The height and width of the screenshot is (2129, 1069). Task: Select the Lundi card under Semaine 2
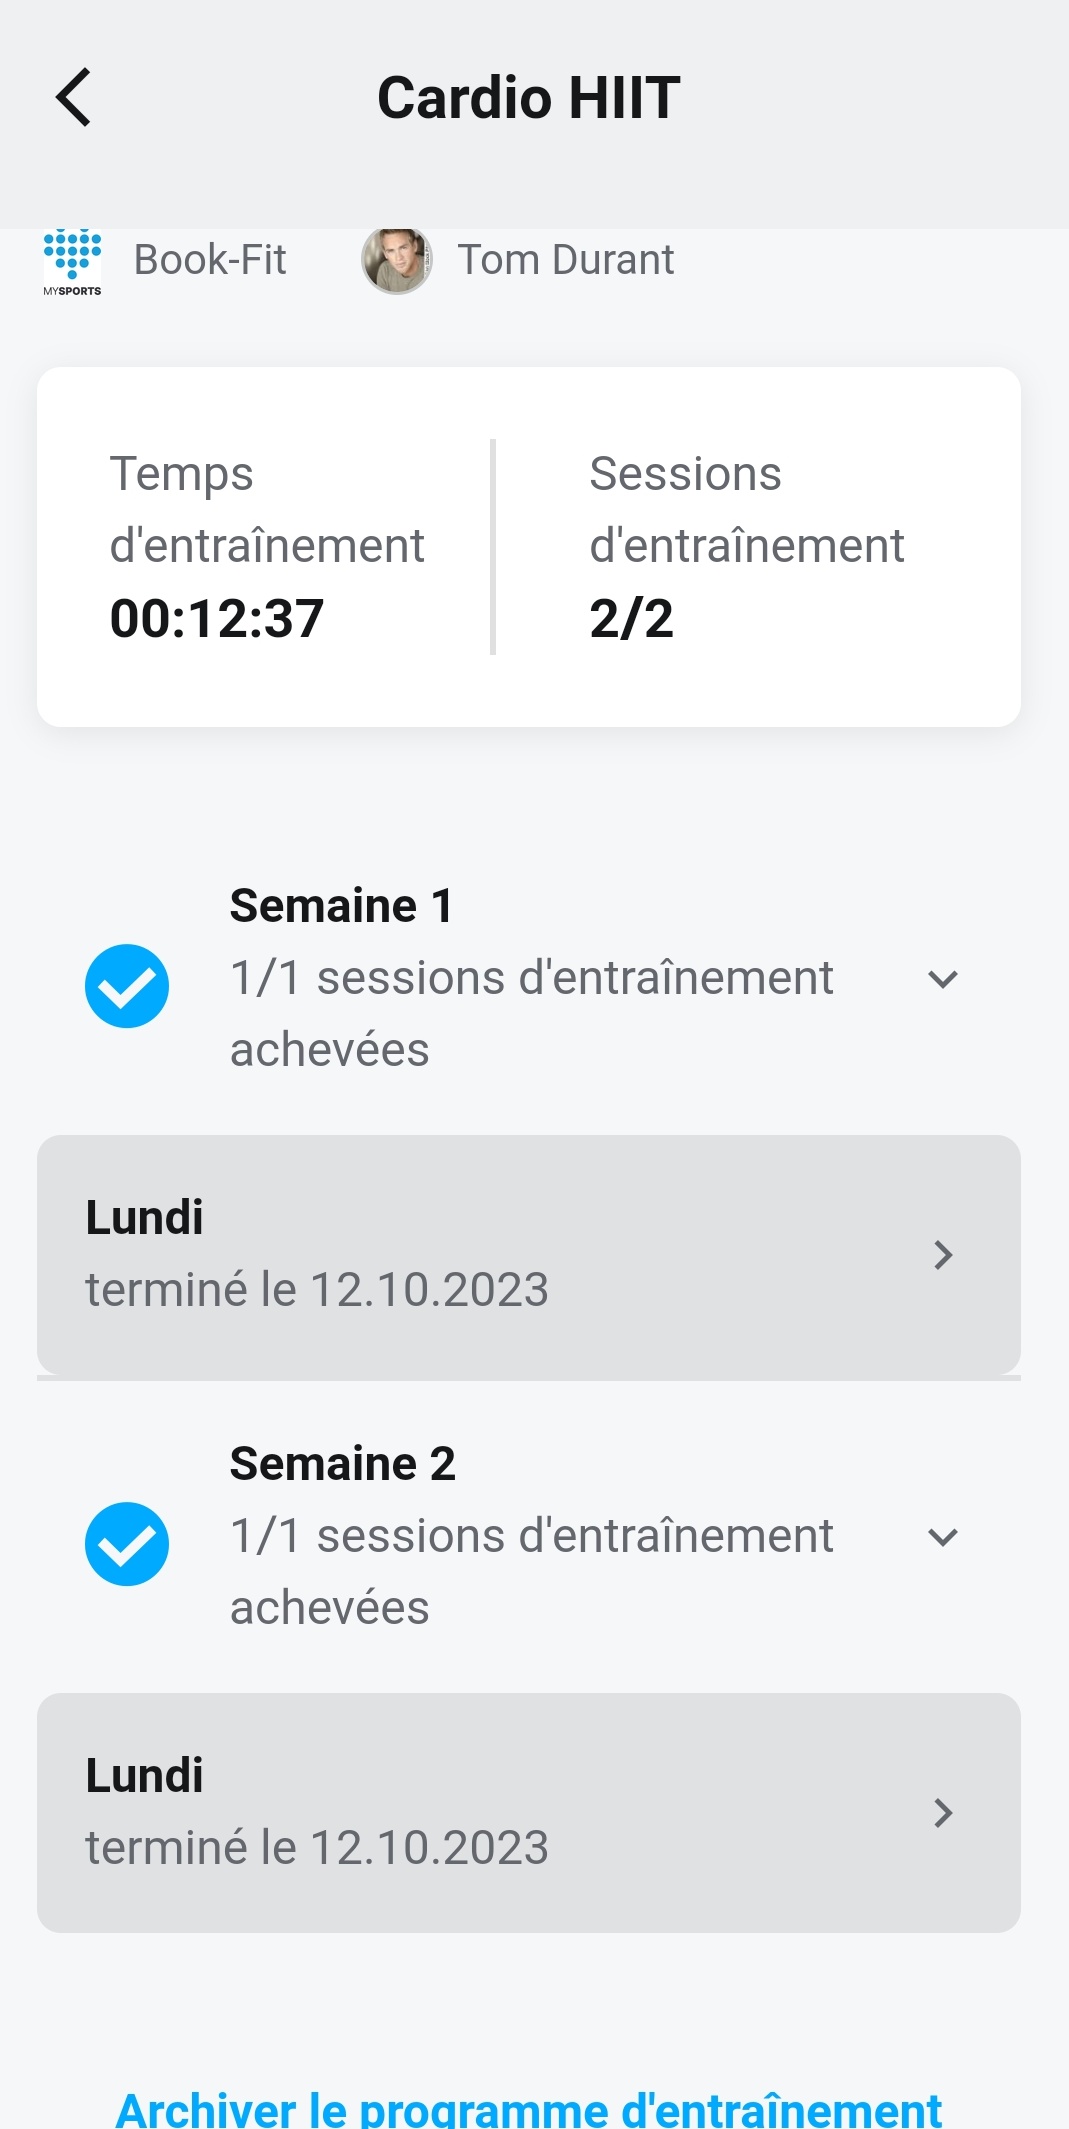(x=529, y=1813)
